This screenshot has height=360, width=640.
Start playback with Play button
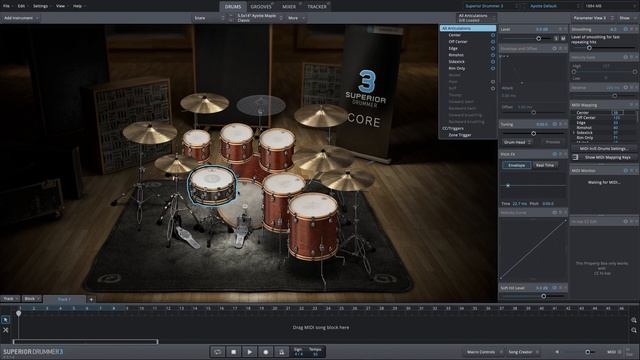249,352
